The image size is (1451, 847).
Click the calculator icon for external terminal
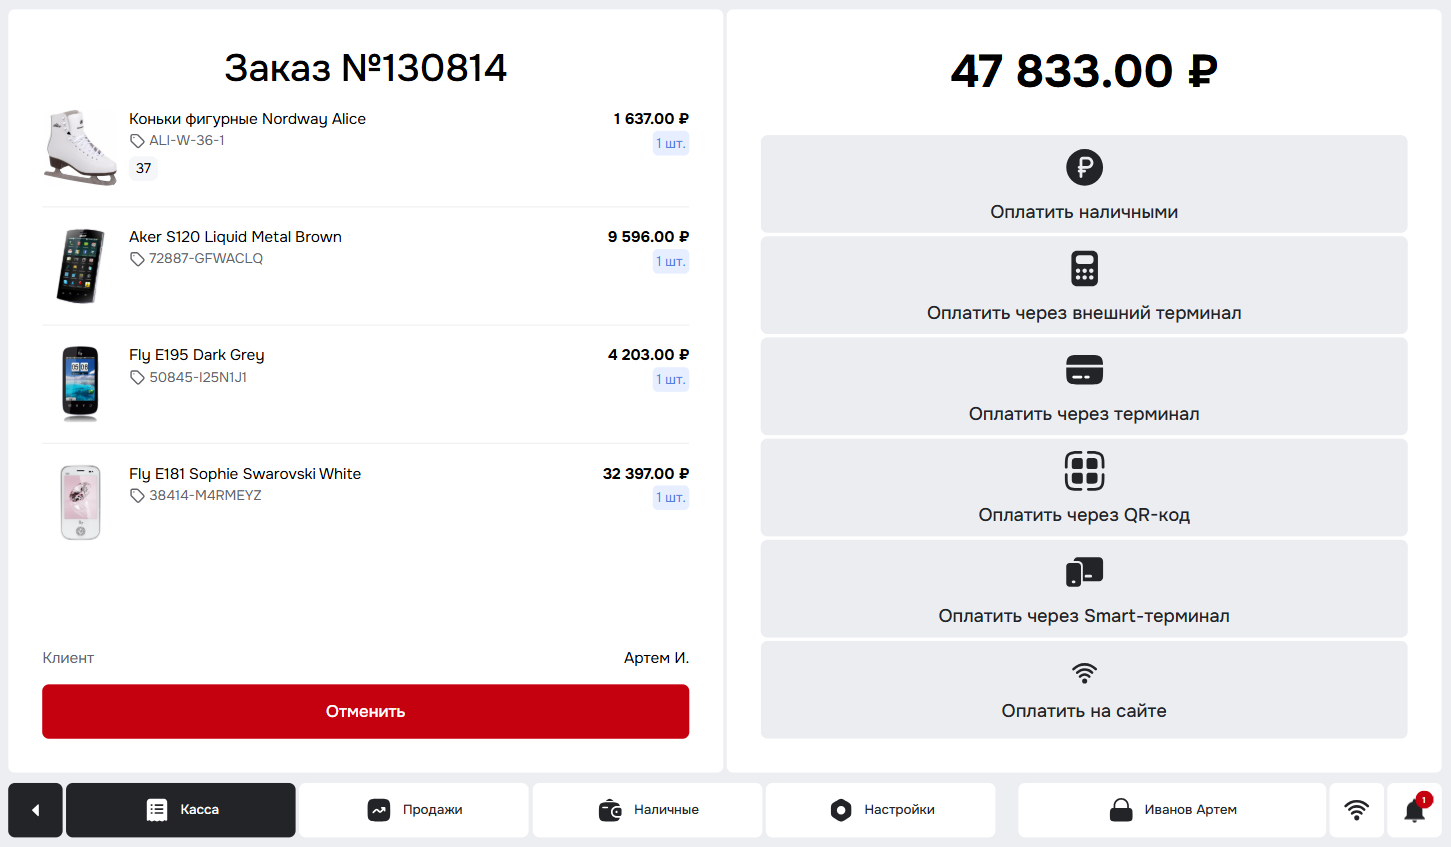point(1084,268)
